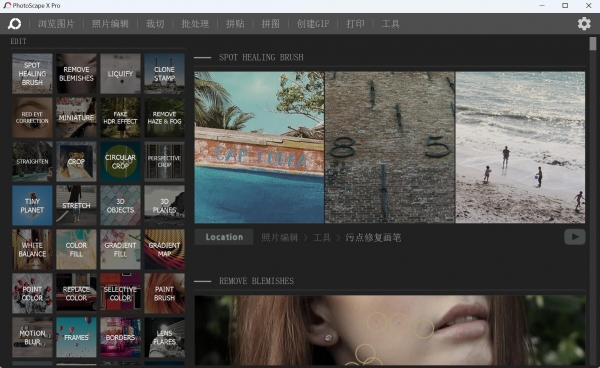The width and height of the screenshot is (600, 368).
Task: Select the Stretch tile
Action: (x=76, y=205)
